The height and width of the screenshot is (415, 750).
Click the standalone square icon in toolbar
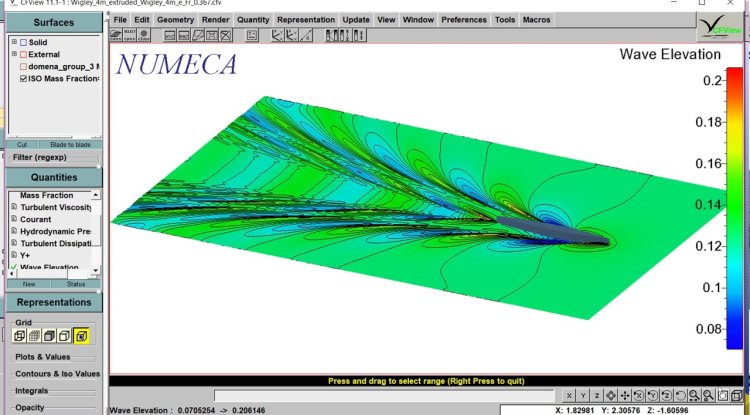click(x=252, y=35)
